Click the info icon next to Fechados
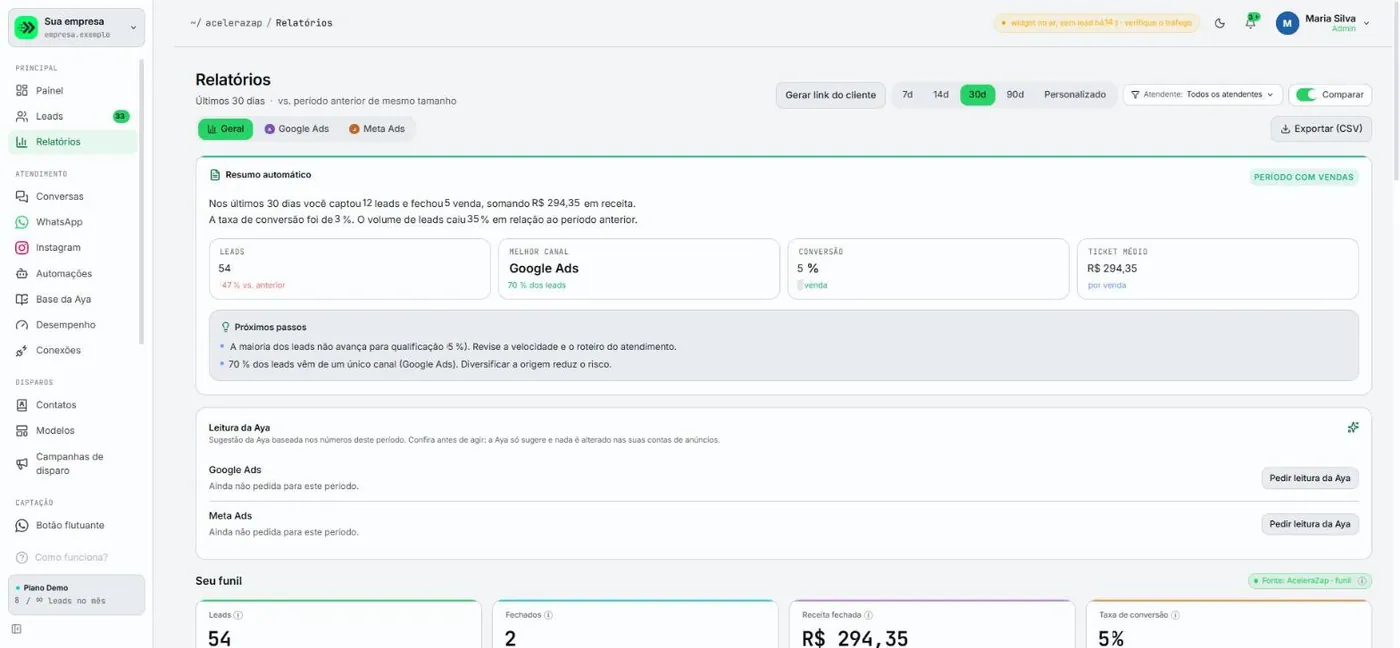Image resolution: width=1400 pixels, height=648 pixels. tap(548, 615)
